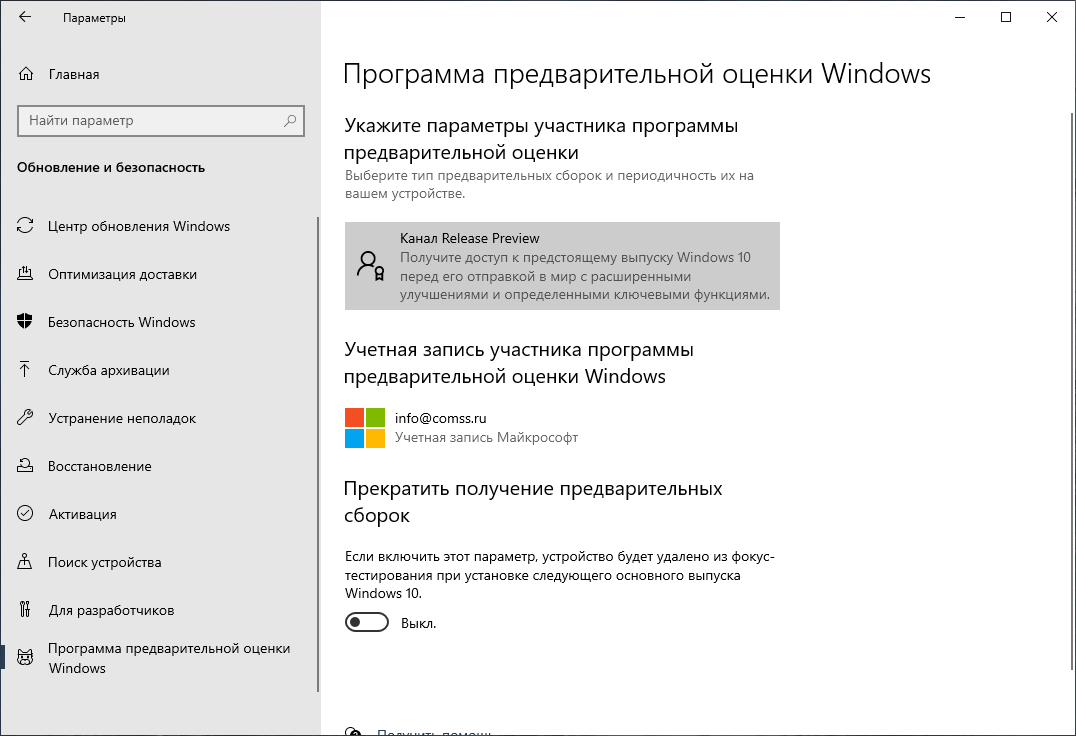
Task: Click the search magnifier icon
Action: tap(290, 121)
